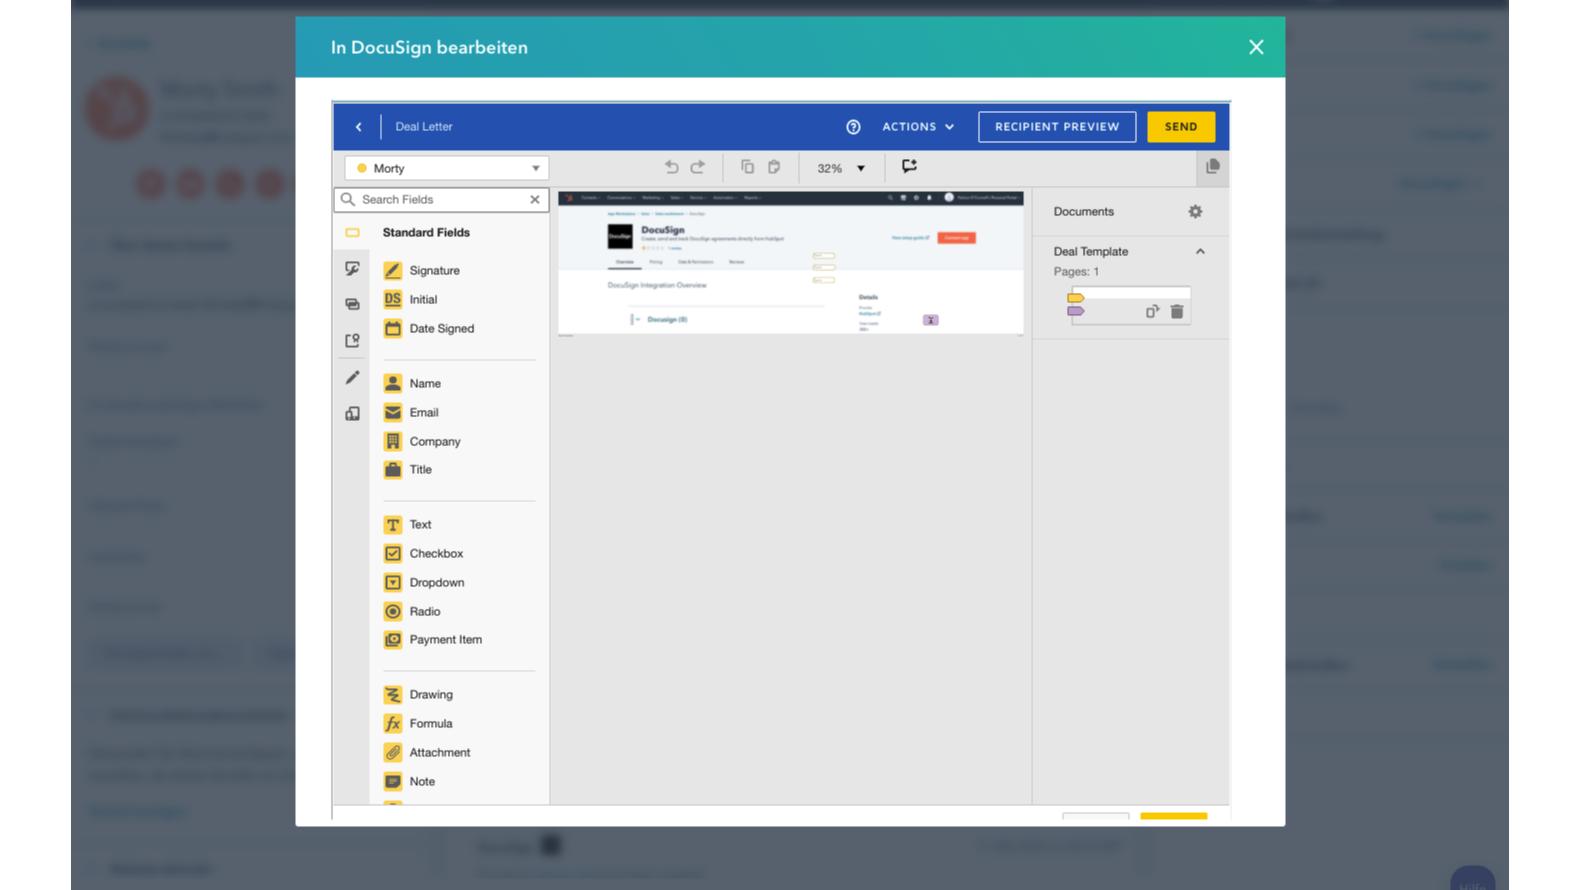The width and height of the screenshot is (1582, 890).
Task: Select the Initial field
Action: click(x=422, y=299)
